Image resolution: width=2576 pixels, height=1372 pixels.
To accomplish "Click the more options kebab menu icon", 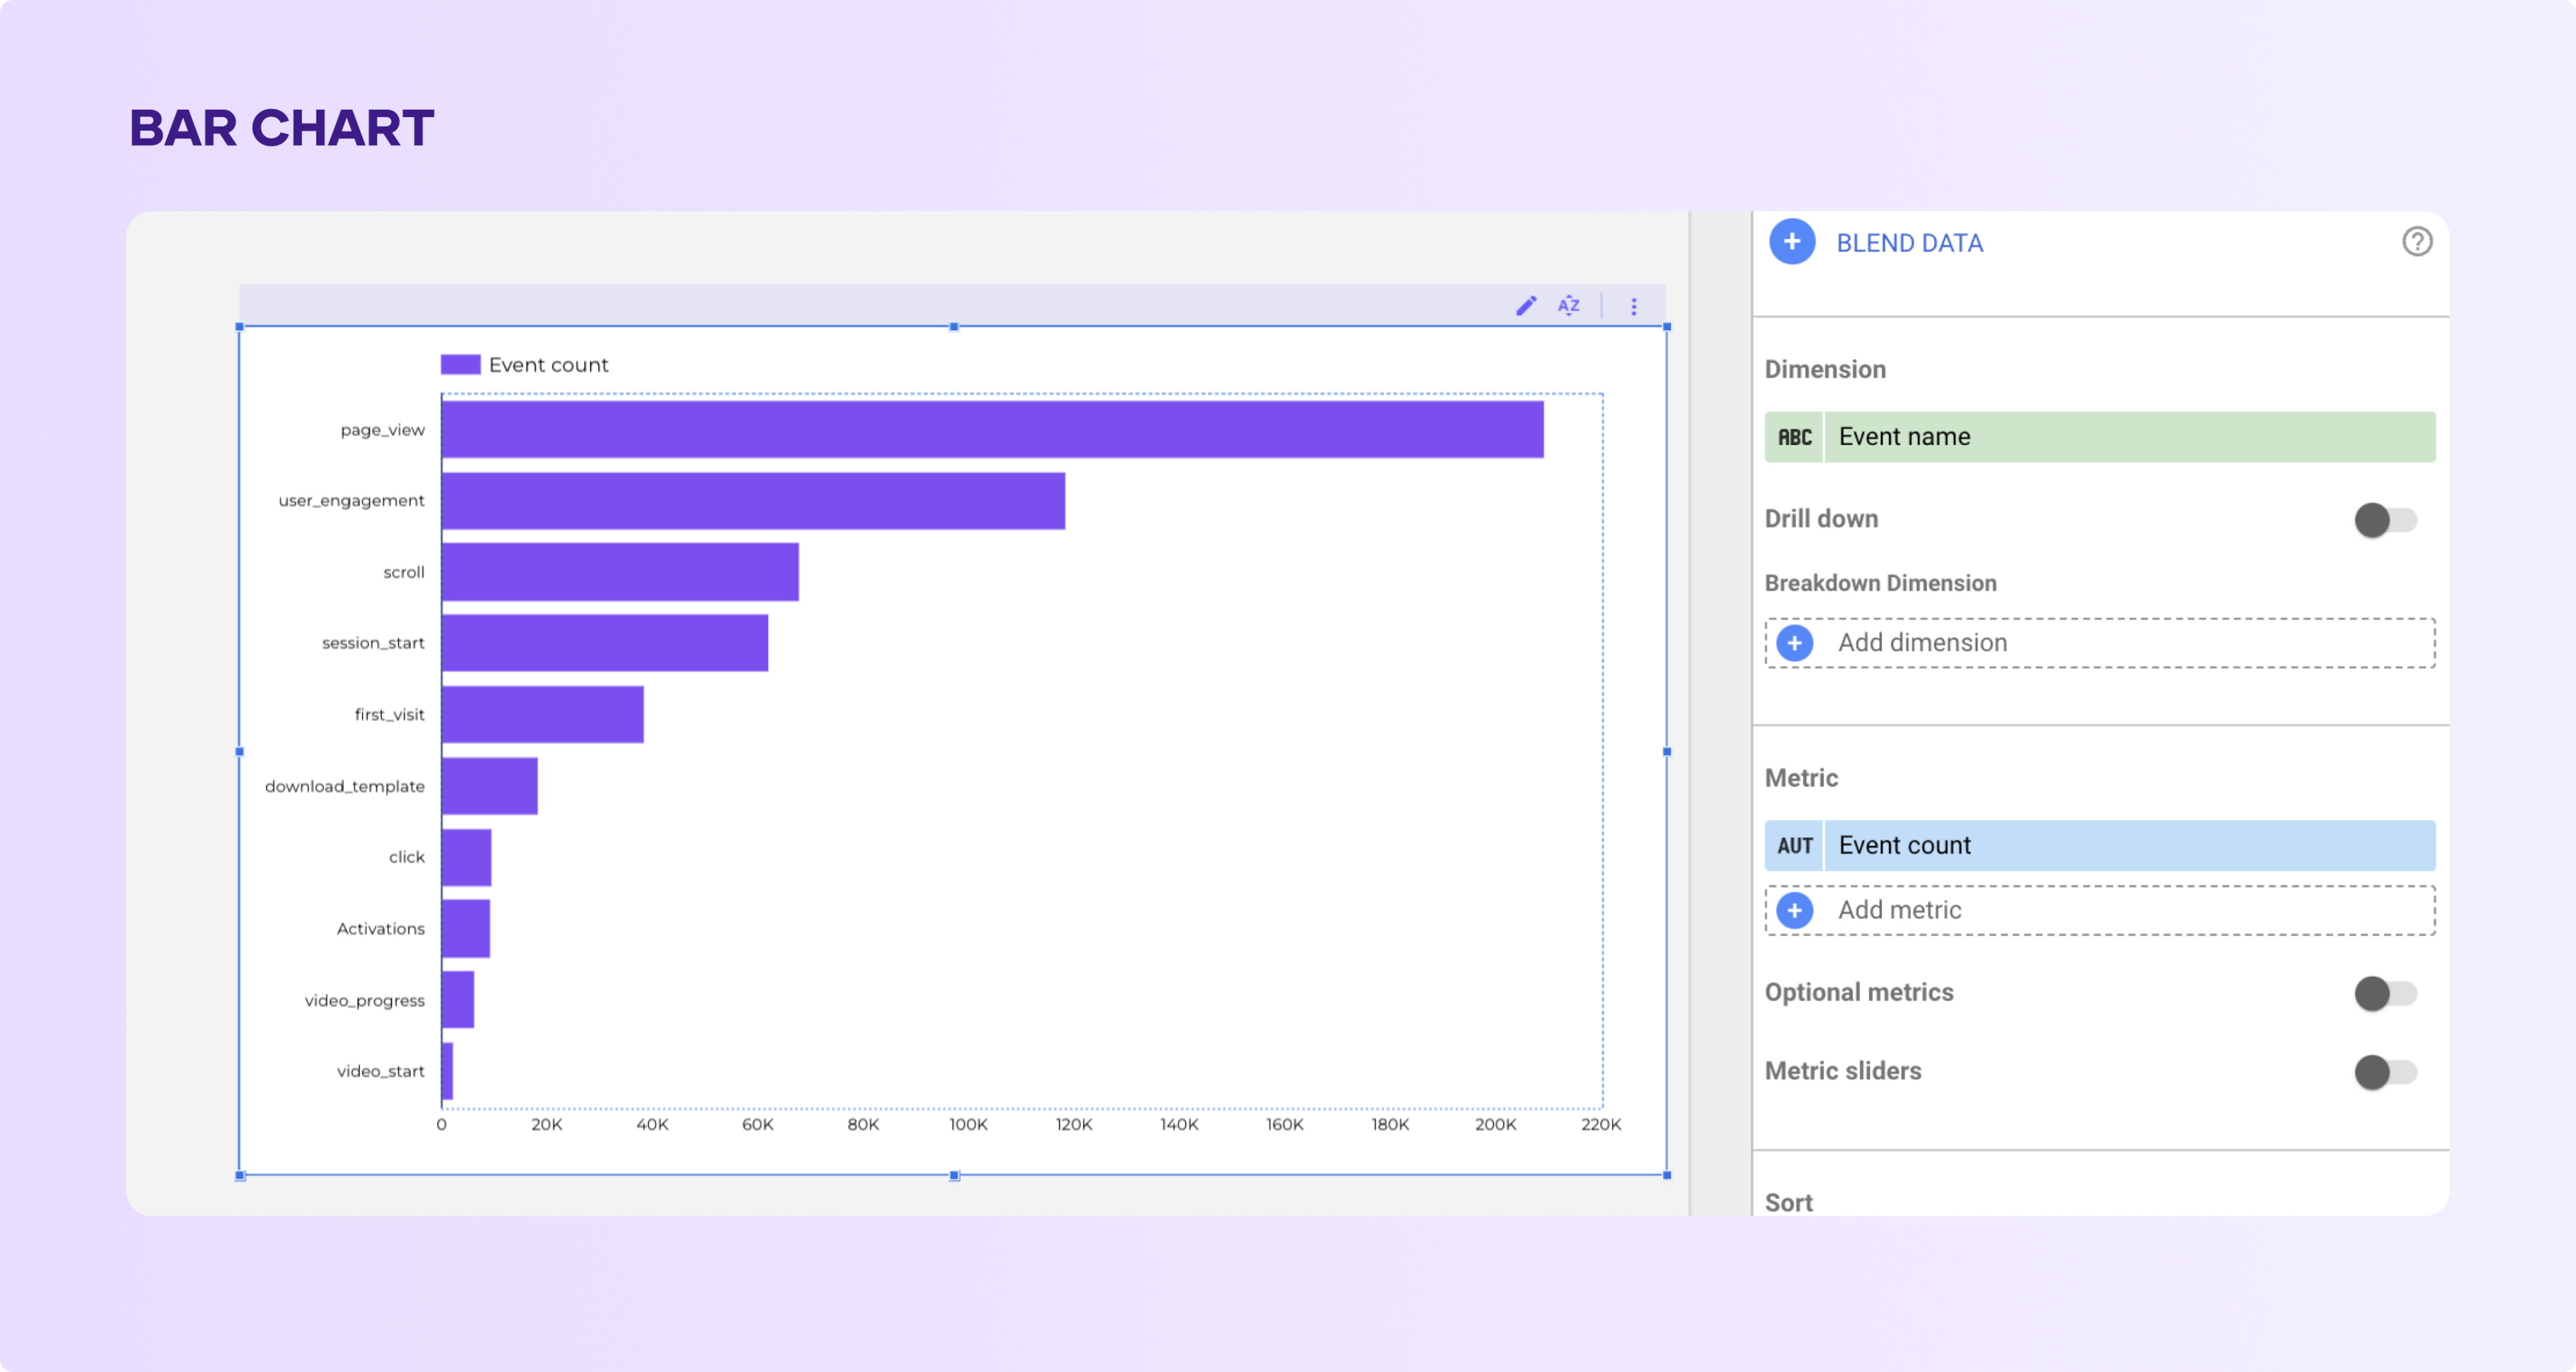I will [1630, 305].
